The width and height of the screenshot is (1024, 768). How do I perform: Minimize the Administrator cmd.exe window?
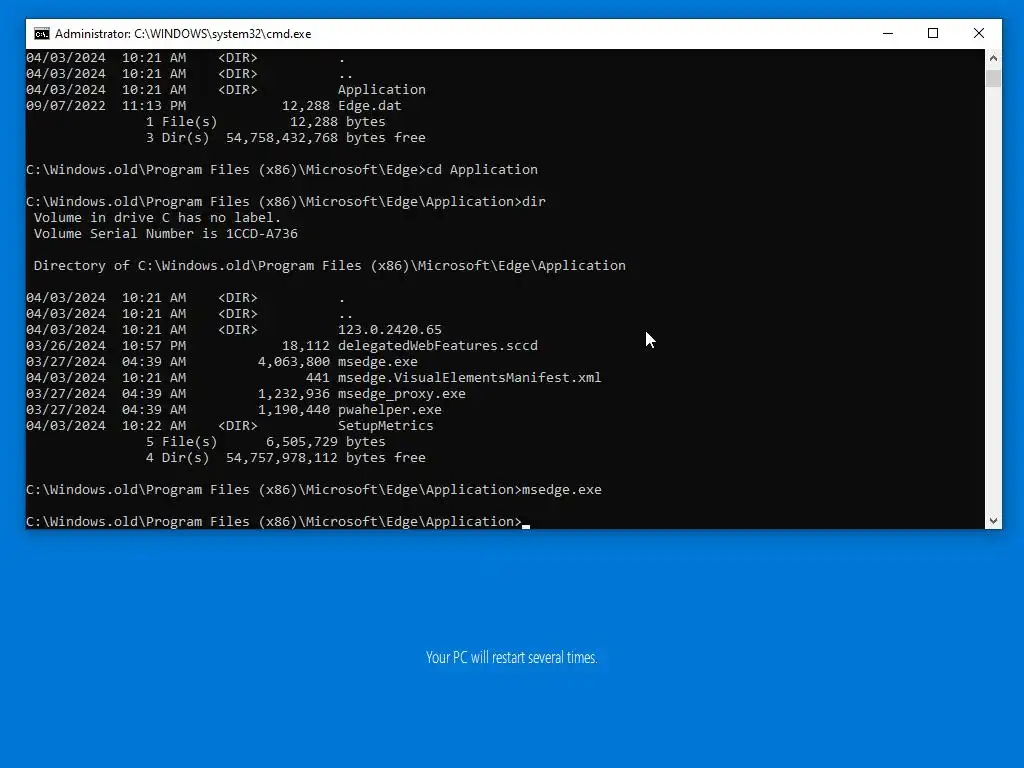coord(888,33)
